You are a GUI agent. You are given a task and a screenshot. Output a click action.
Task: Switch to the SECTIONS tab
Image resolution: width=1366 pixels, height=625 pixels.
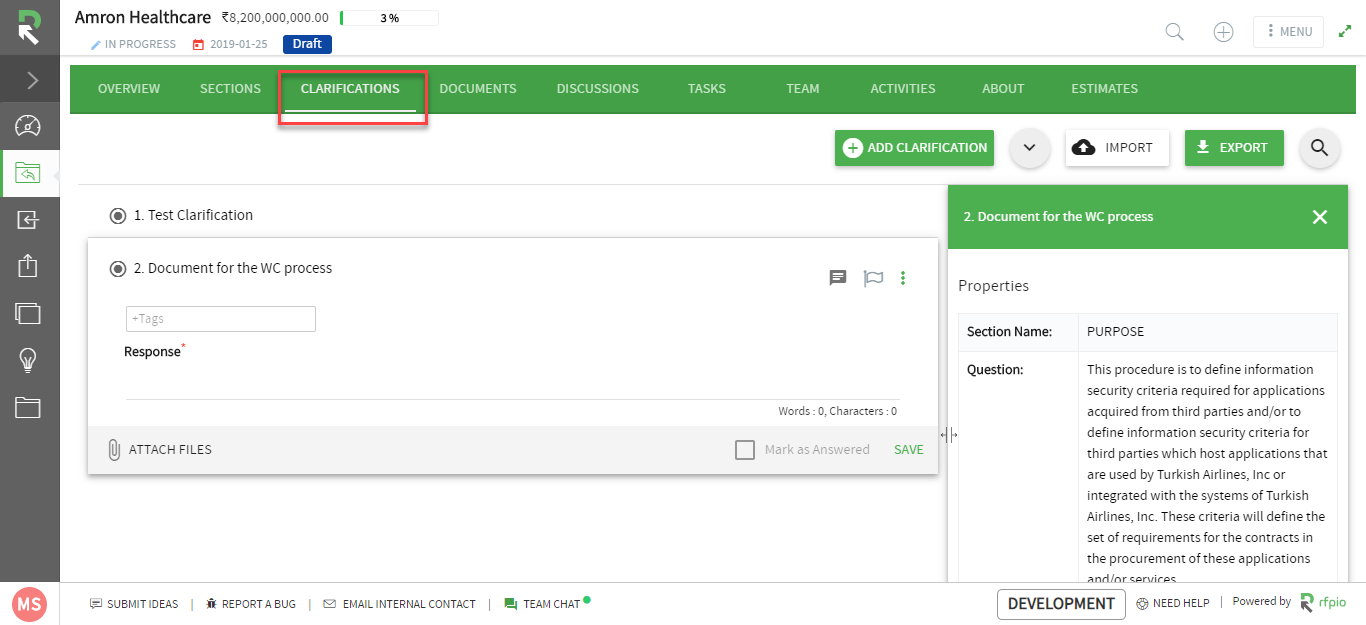click(x=230, y=89)
